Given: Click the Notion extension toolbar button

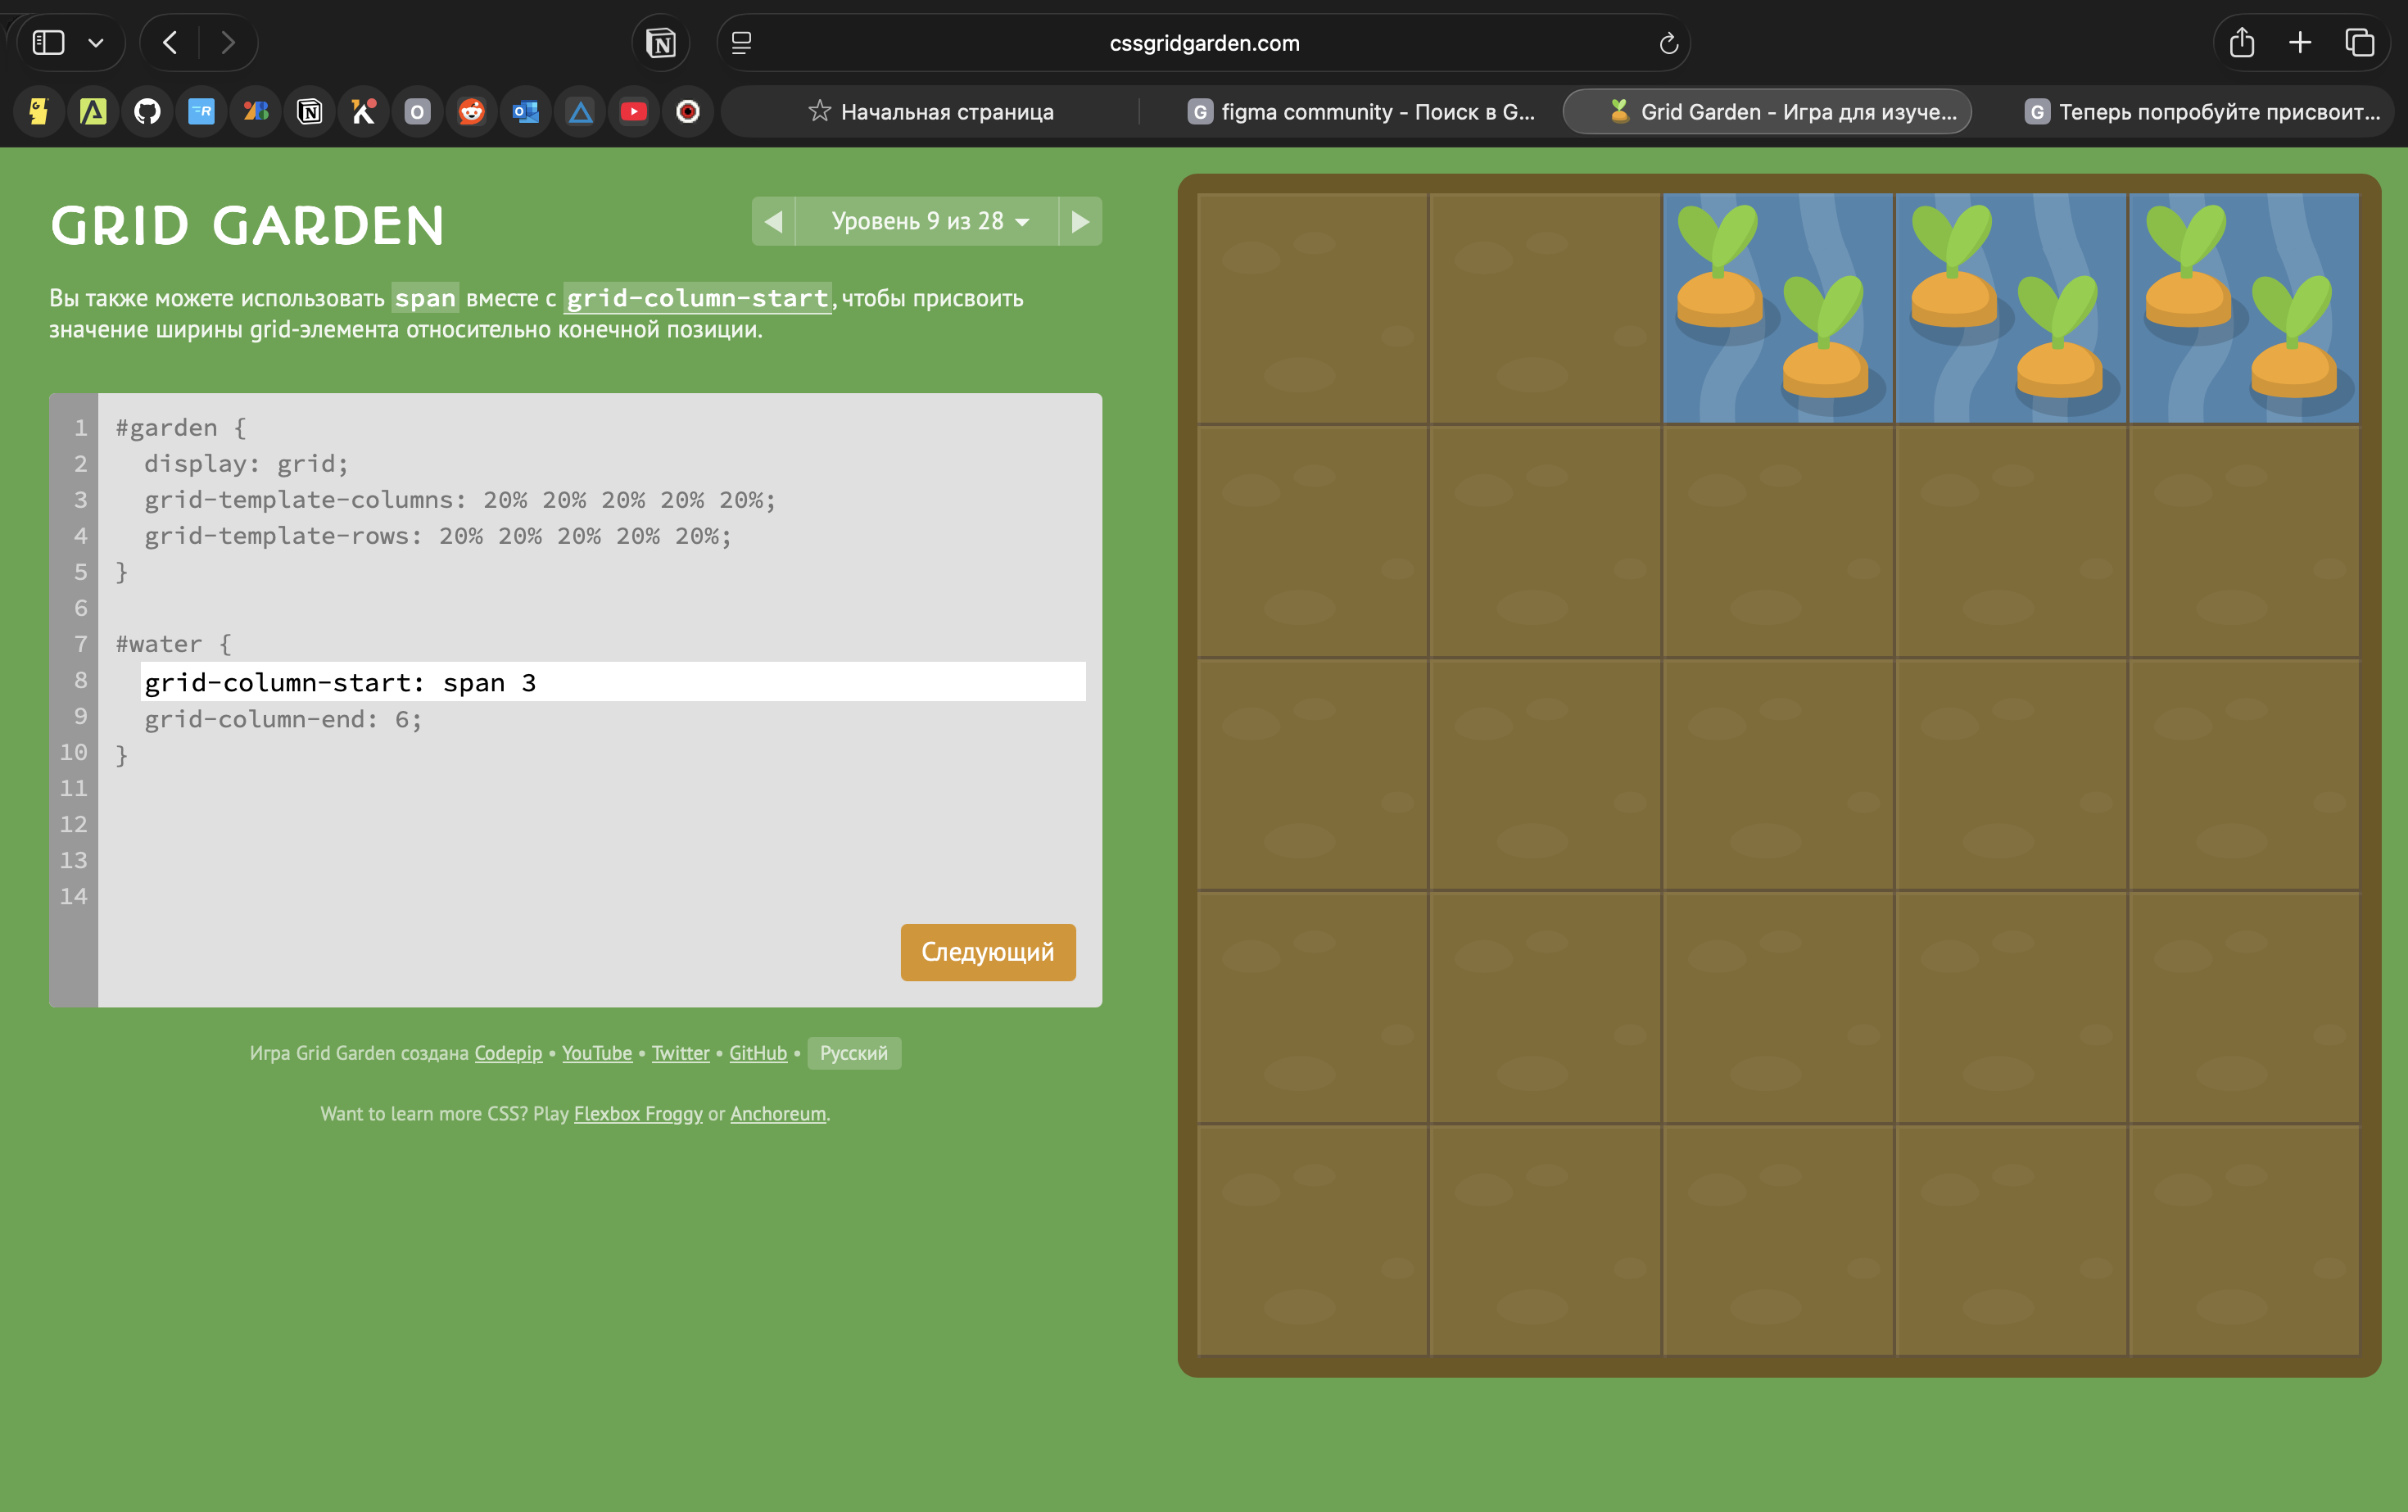Looking at the screenshot, I should (x=661, y=43).
